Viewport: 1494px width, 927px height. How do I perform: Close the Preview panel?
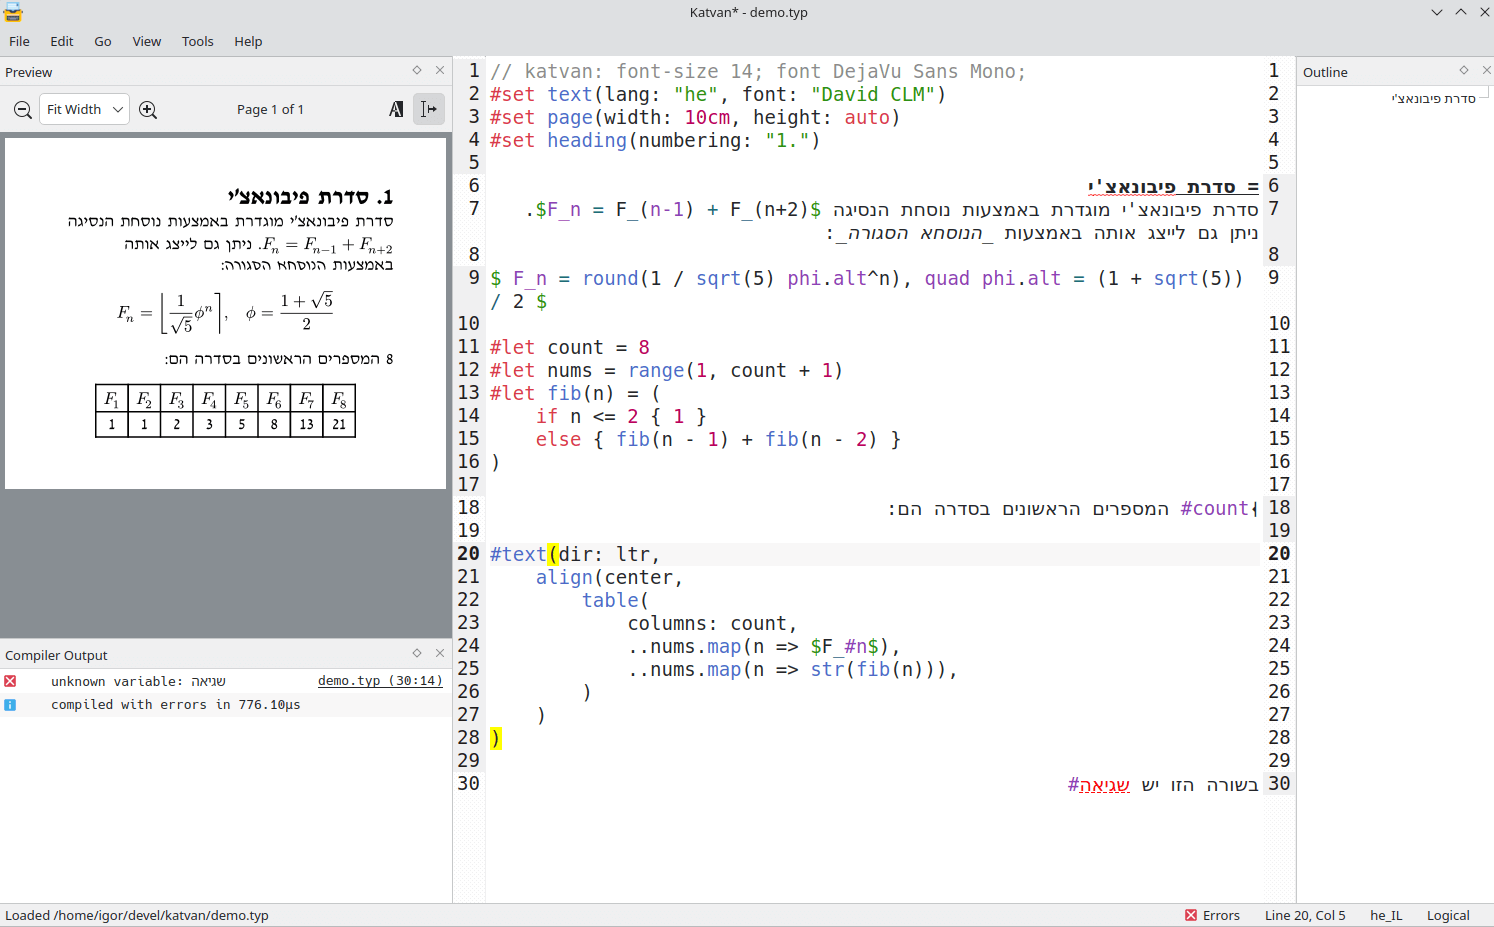(x=440, y=70)
